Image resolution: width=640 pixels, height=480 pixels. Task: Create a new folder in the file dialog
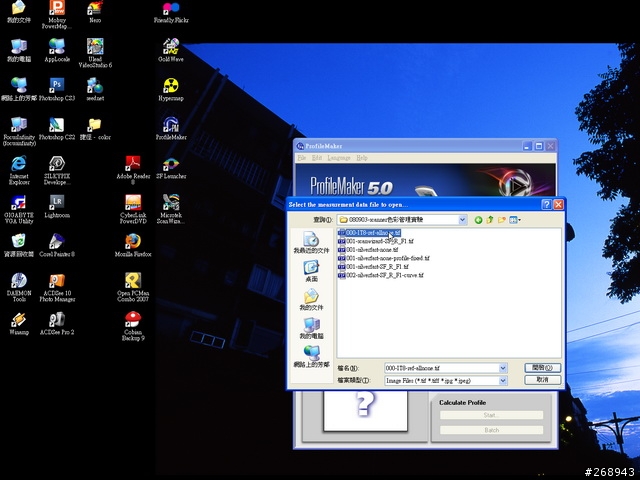[x=502, y=220]
